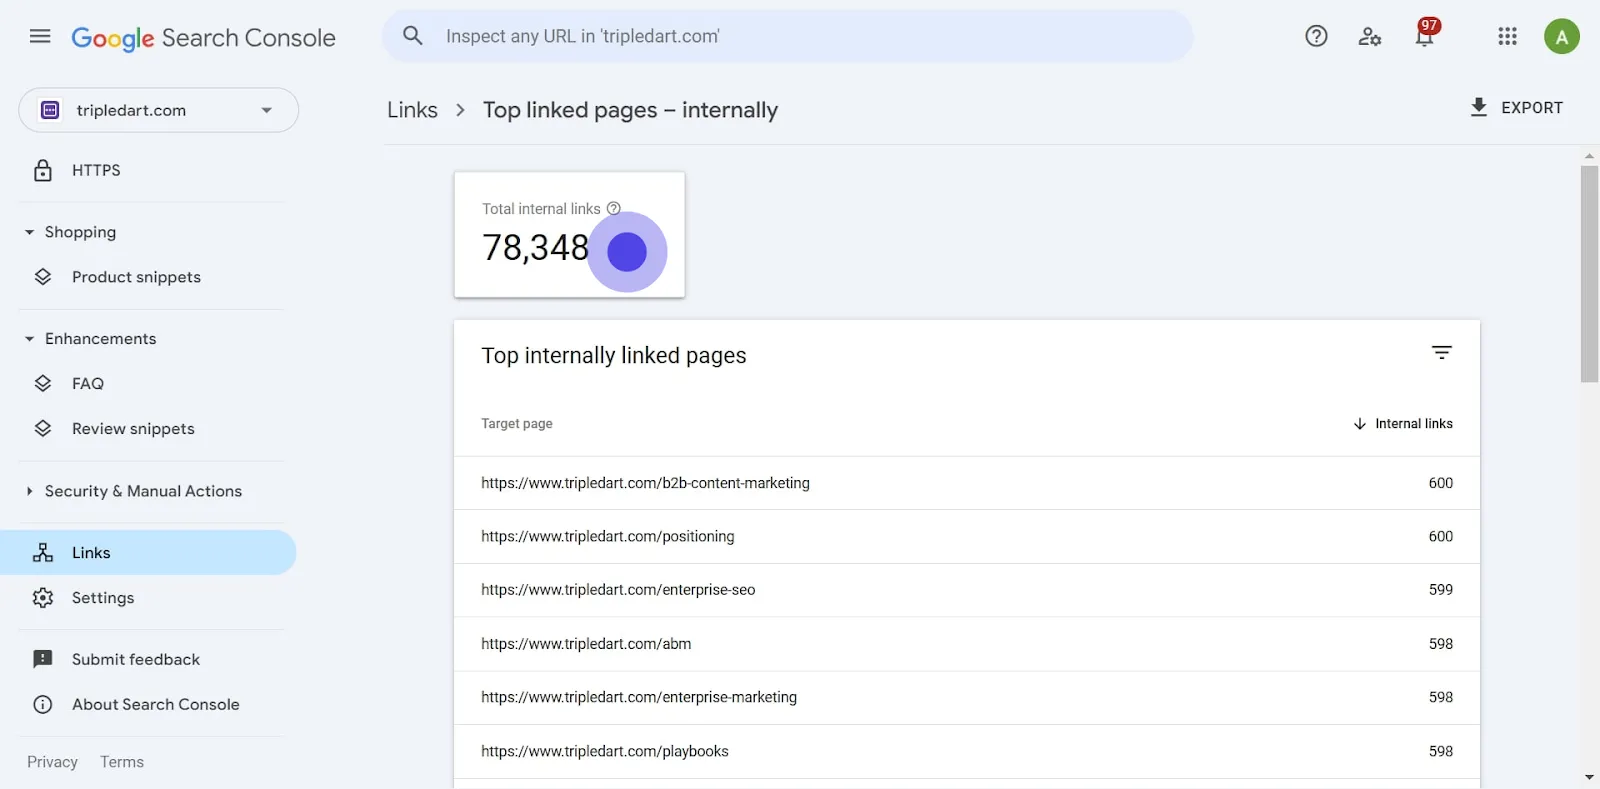The width and height of the screenshot is (1600, 789).
Task: Open the positioning URL row
Action: pos(967,537)
